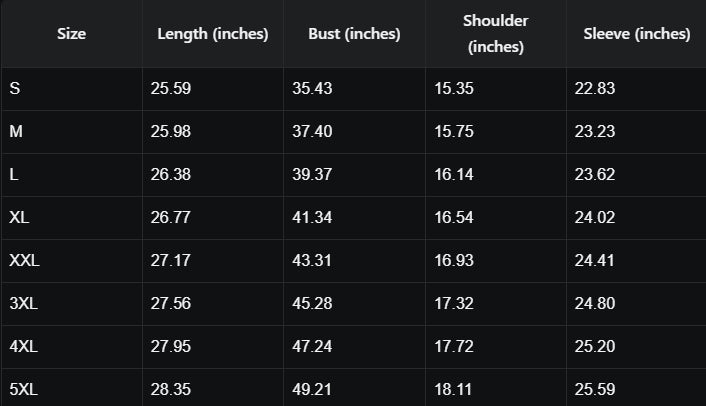Viewport: 706px width, 406px height.
Task: Click the S size row label
Action: tap(15, 89)
